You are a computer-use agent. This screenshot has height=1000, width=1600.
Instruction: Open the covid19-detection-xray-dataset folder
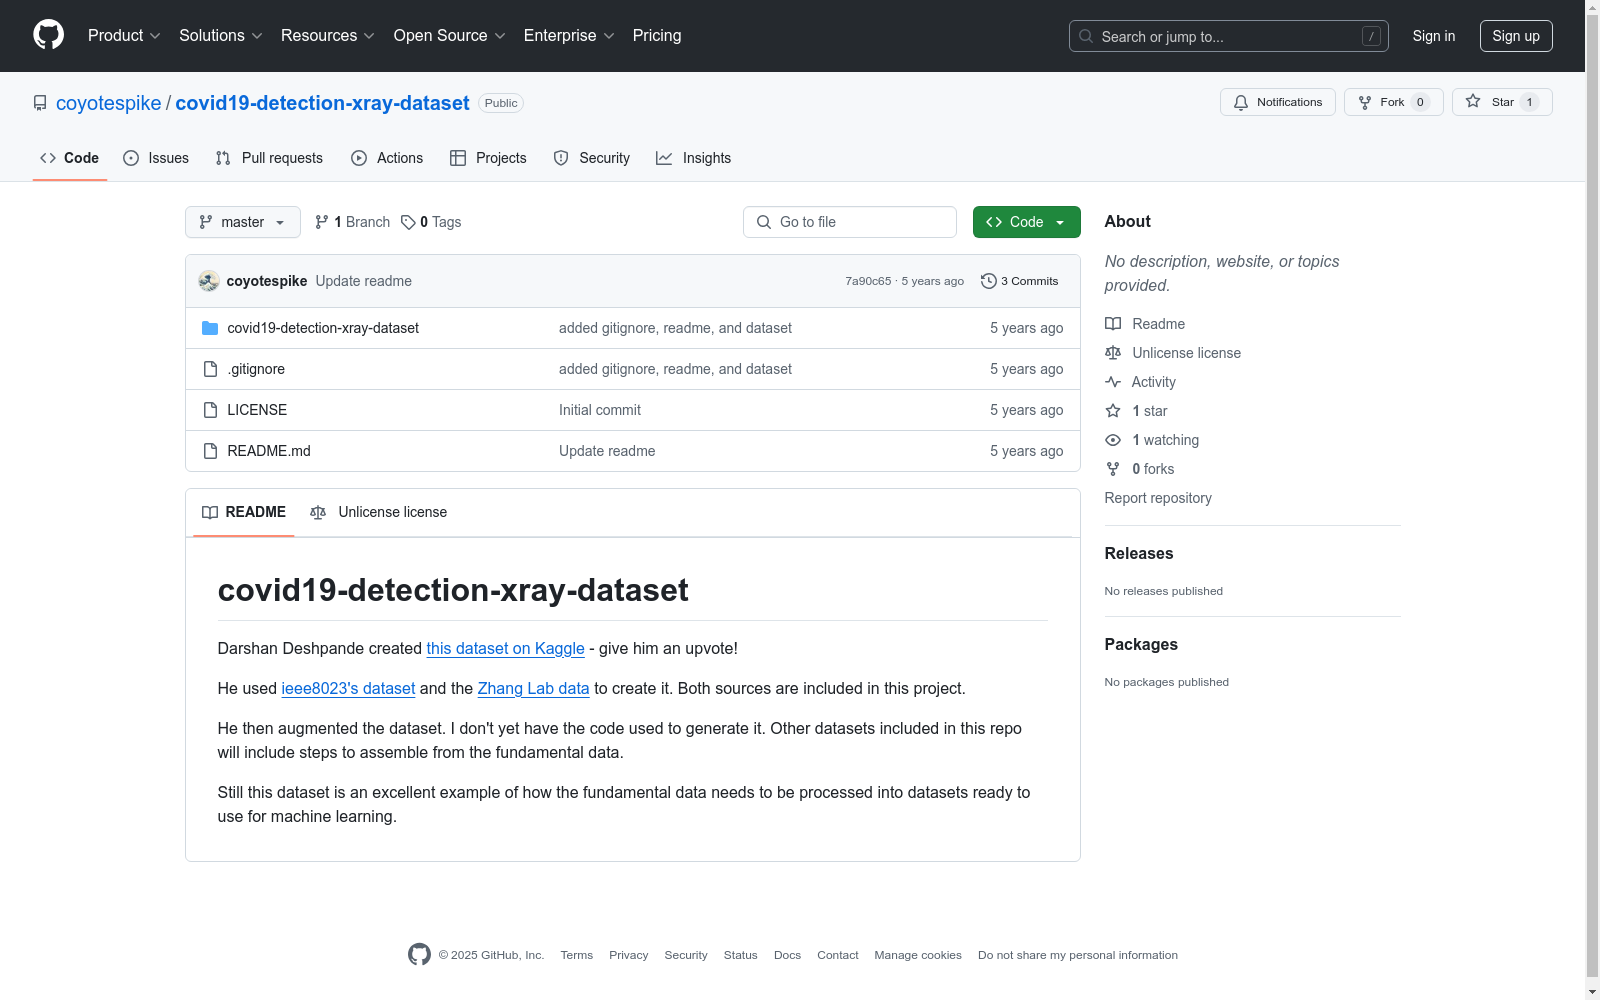point(323,328)
